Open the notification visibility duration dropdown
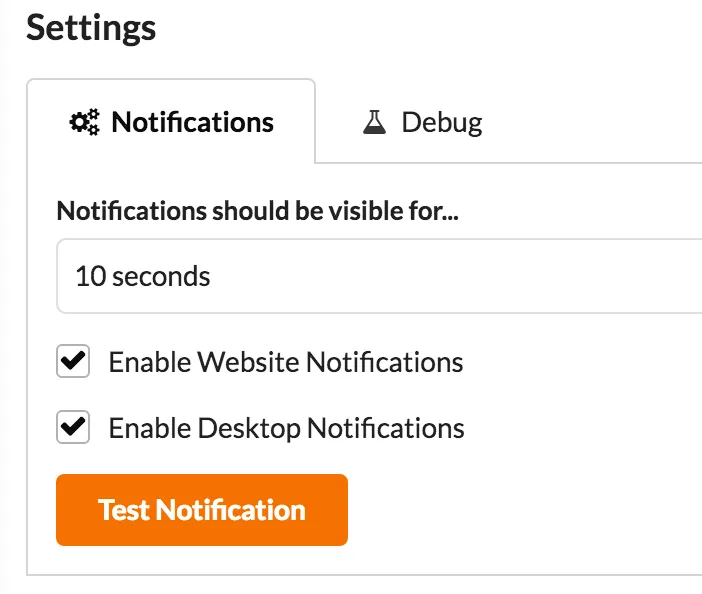The width and height of the screenshot is (702, 594). click(380, 276)
